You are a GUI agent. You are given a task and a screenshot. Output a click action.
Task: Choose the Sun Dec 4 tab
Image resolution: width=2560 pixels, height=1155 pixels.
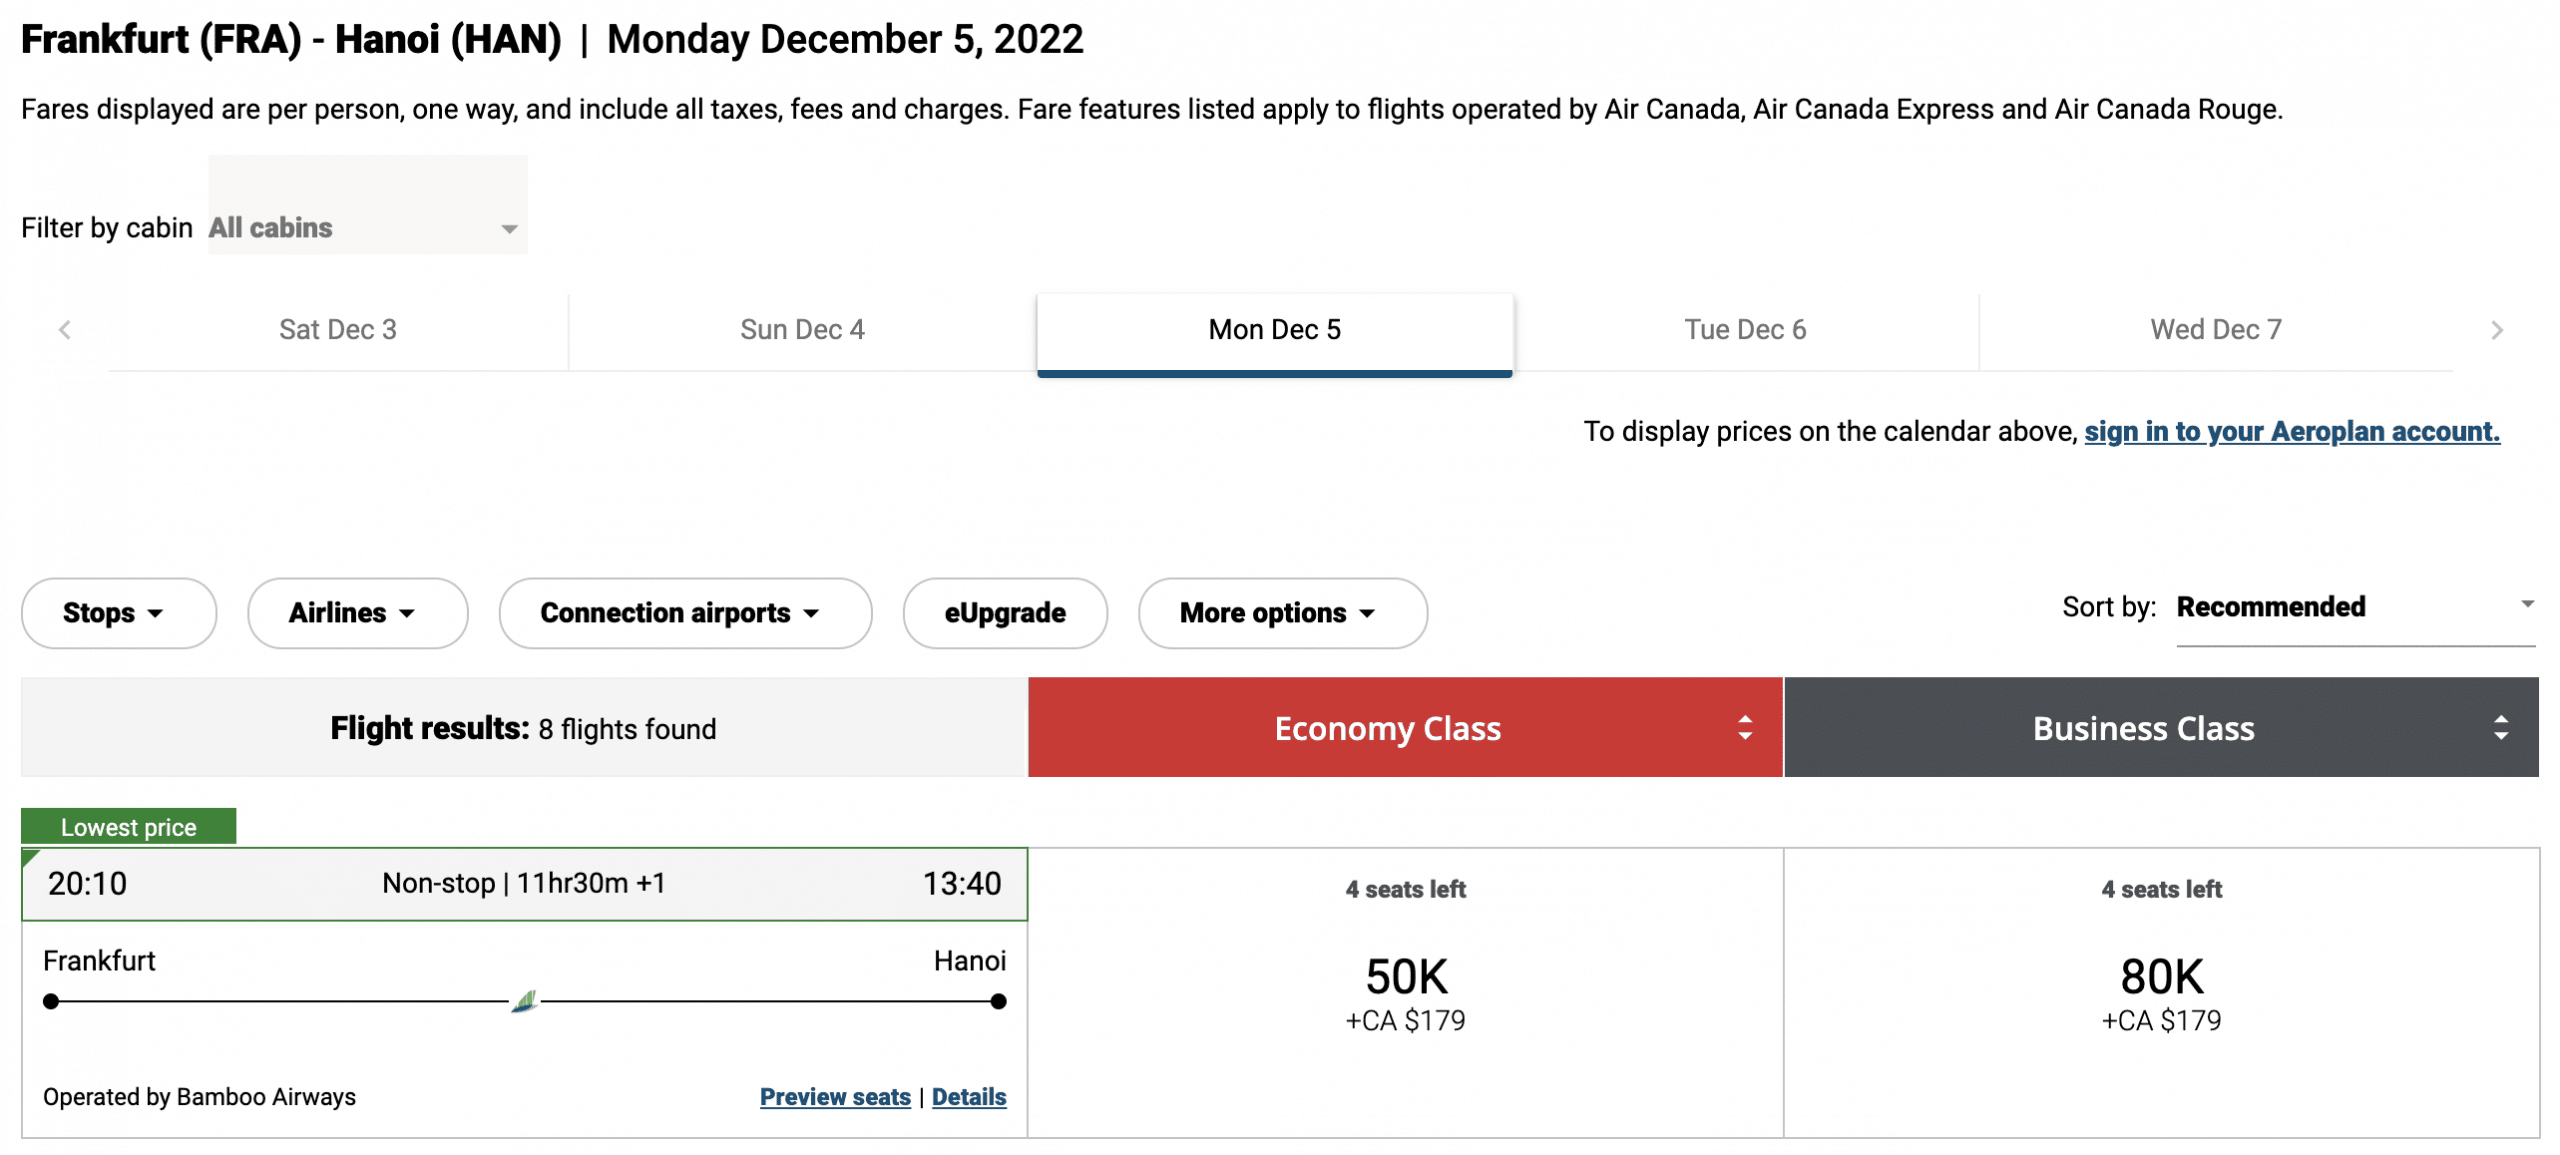coord(802,330)
